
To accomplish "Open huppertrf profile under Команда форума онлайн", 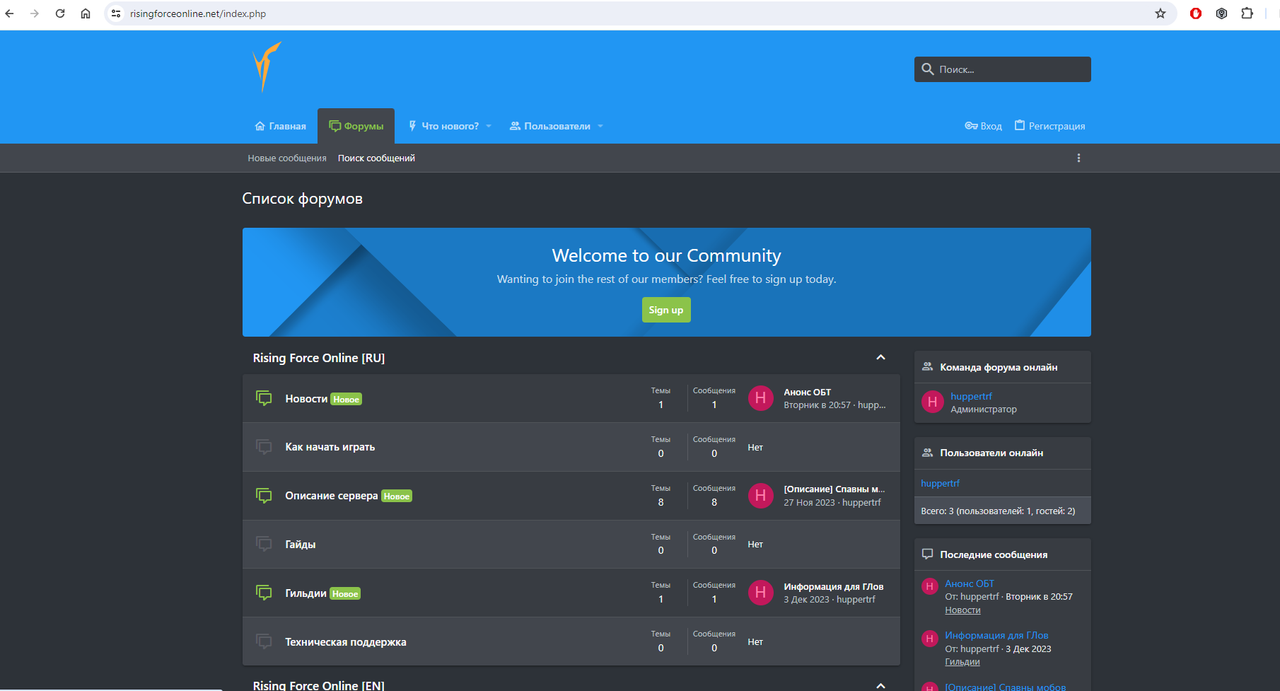I will (x=971, y=396).
